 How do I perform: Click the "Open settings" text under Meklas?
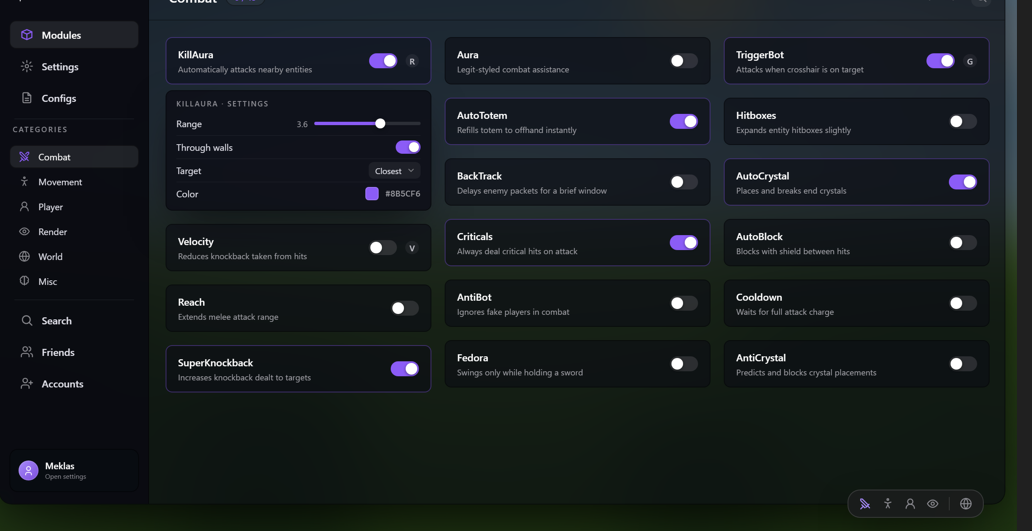tap(65, 476)
